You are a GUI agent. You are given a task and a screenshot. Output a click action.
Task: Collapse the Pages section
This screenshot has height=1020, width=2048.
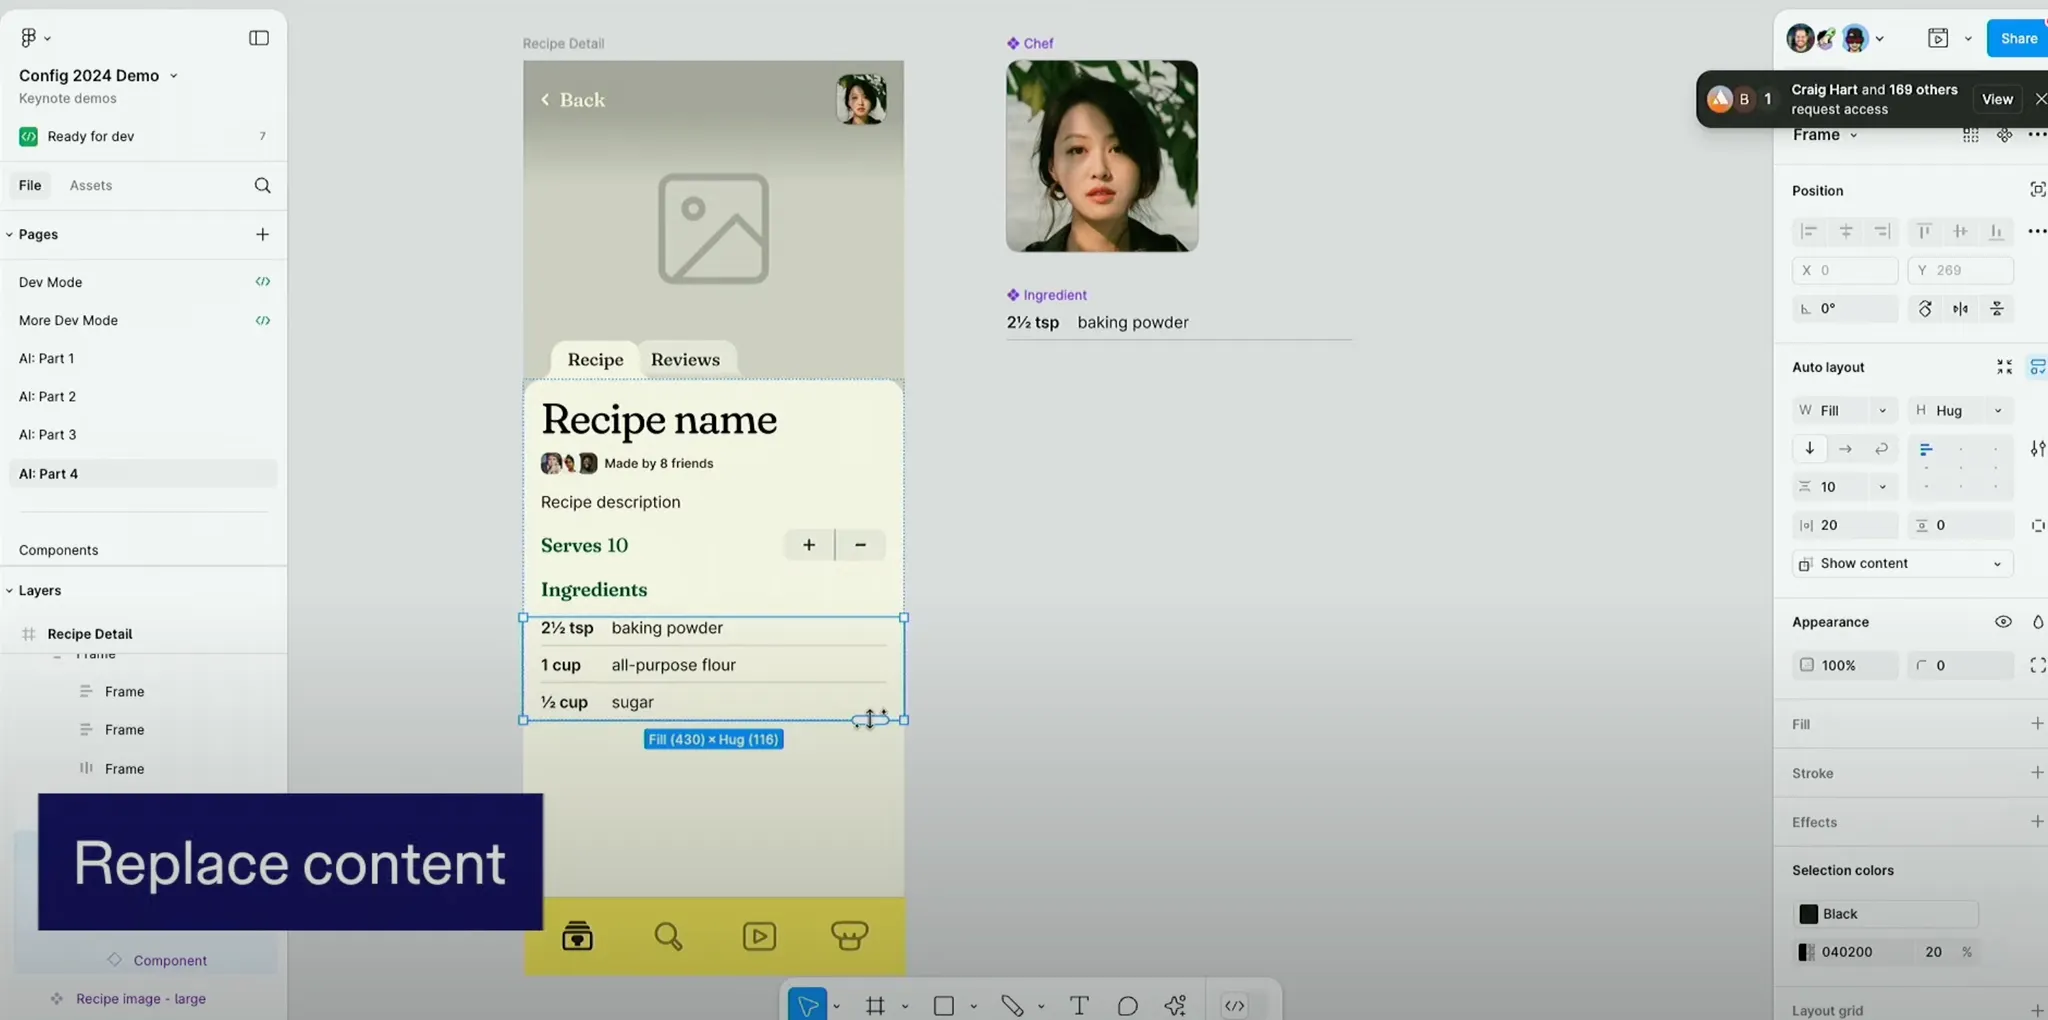(10, 234)
